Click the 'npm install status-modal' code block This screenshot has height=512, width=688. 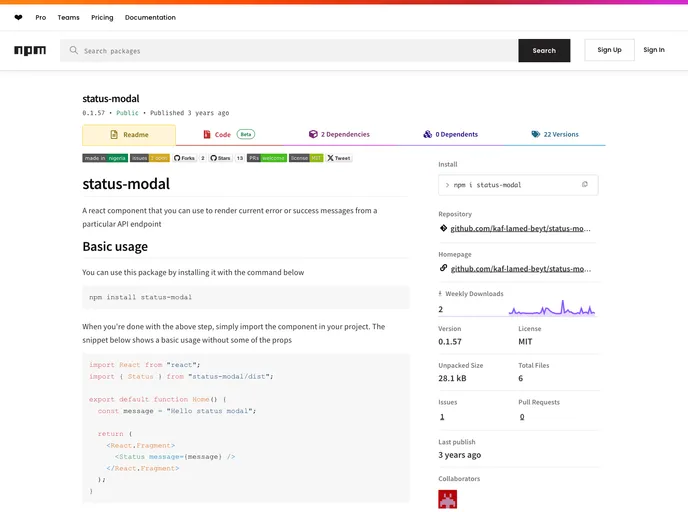click(x=246, y=297)
